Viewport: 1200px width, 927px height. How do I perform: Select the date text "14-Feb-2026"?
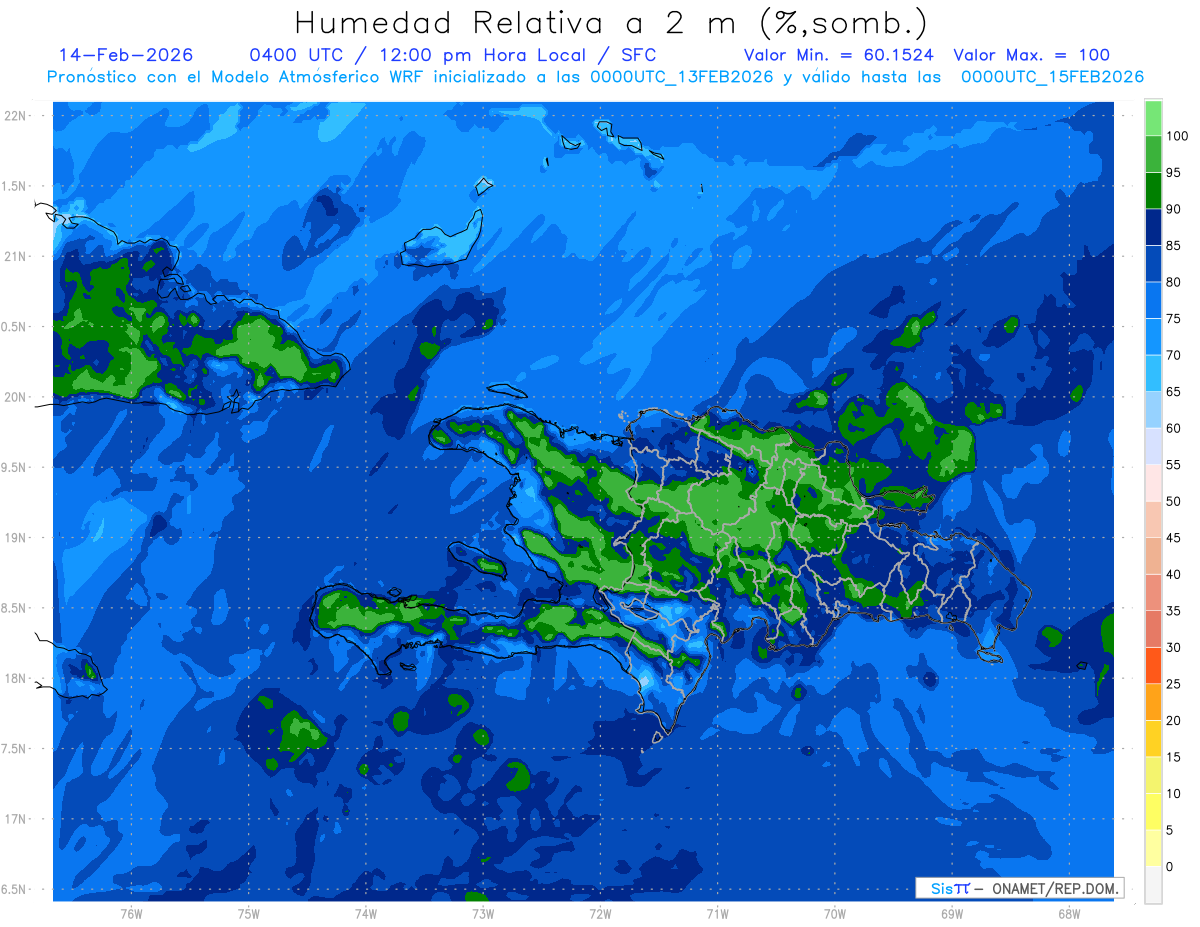tap(126, 55)
